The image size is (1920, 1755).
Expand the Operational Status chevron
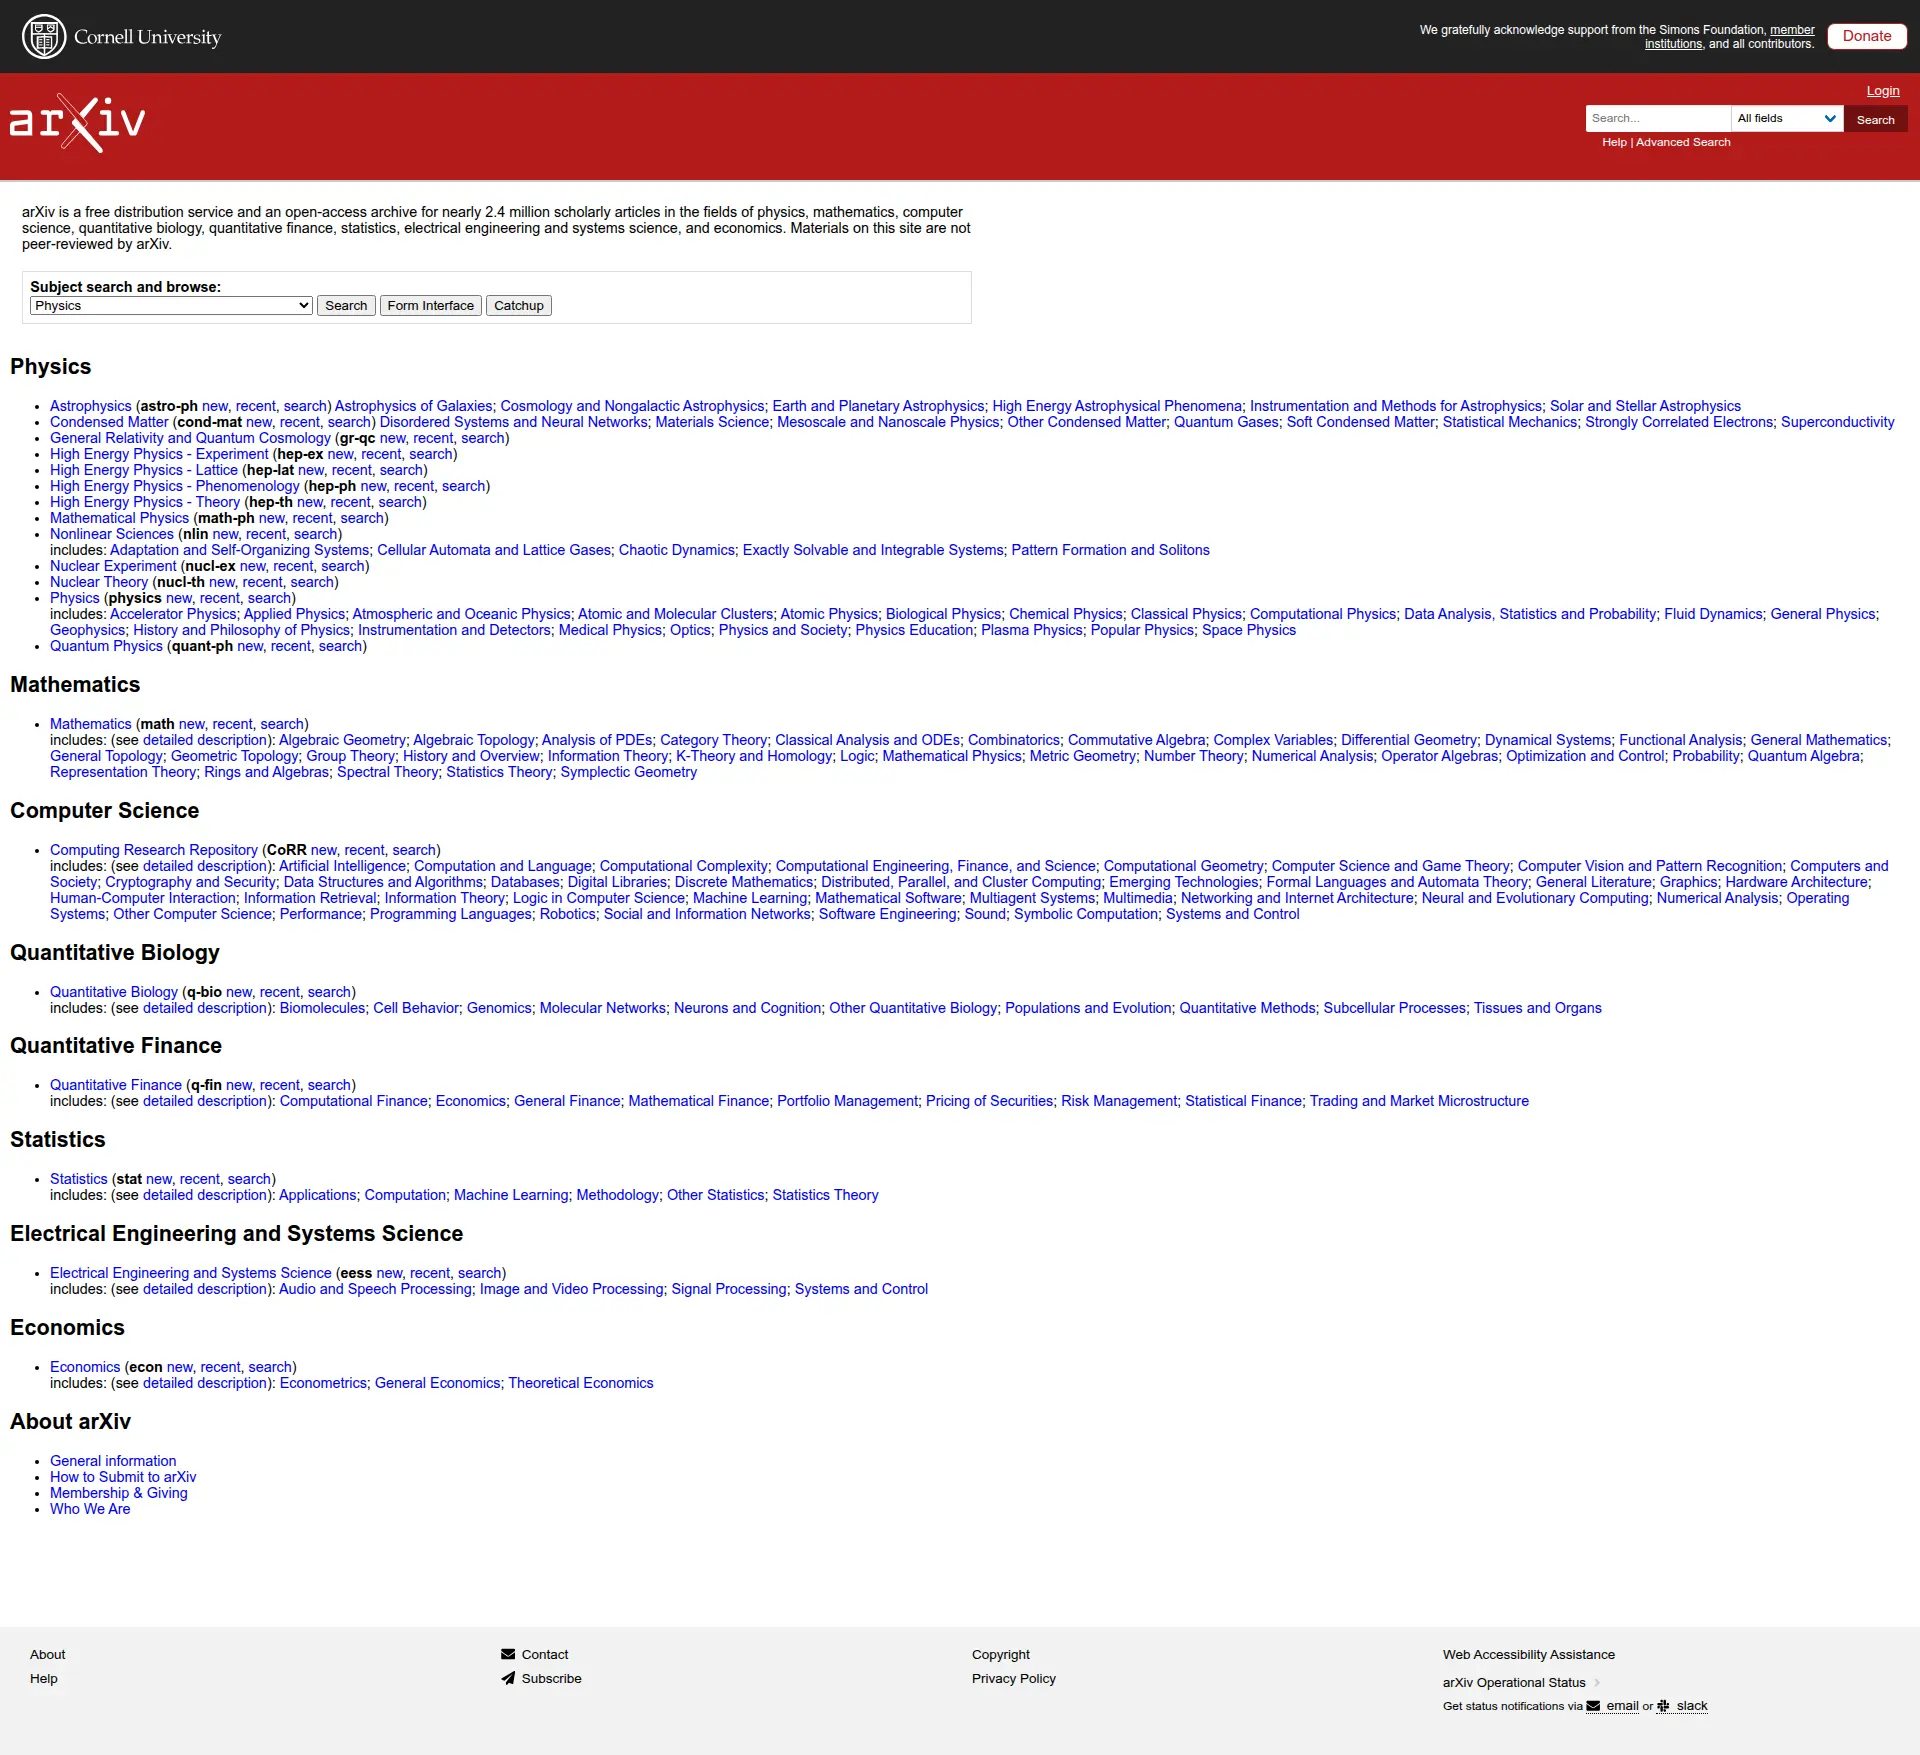click(1599, 1682)
